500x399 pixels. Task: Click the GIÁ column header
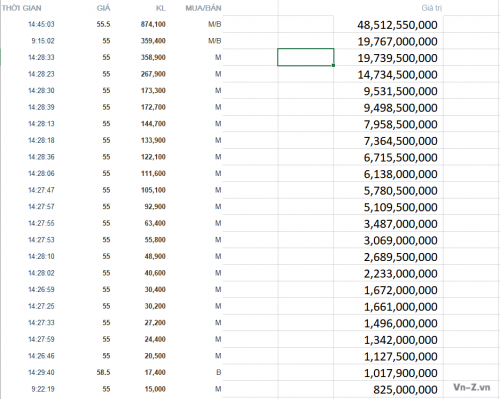(103, 8)
